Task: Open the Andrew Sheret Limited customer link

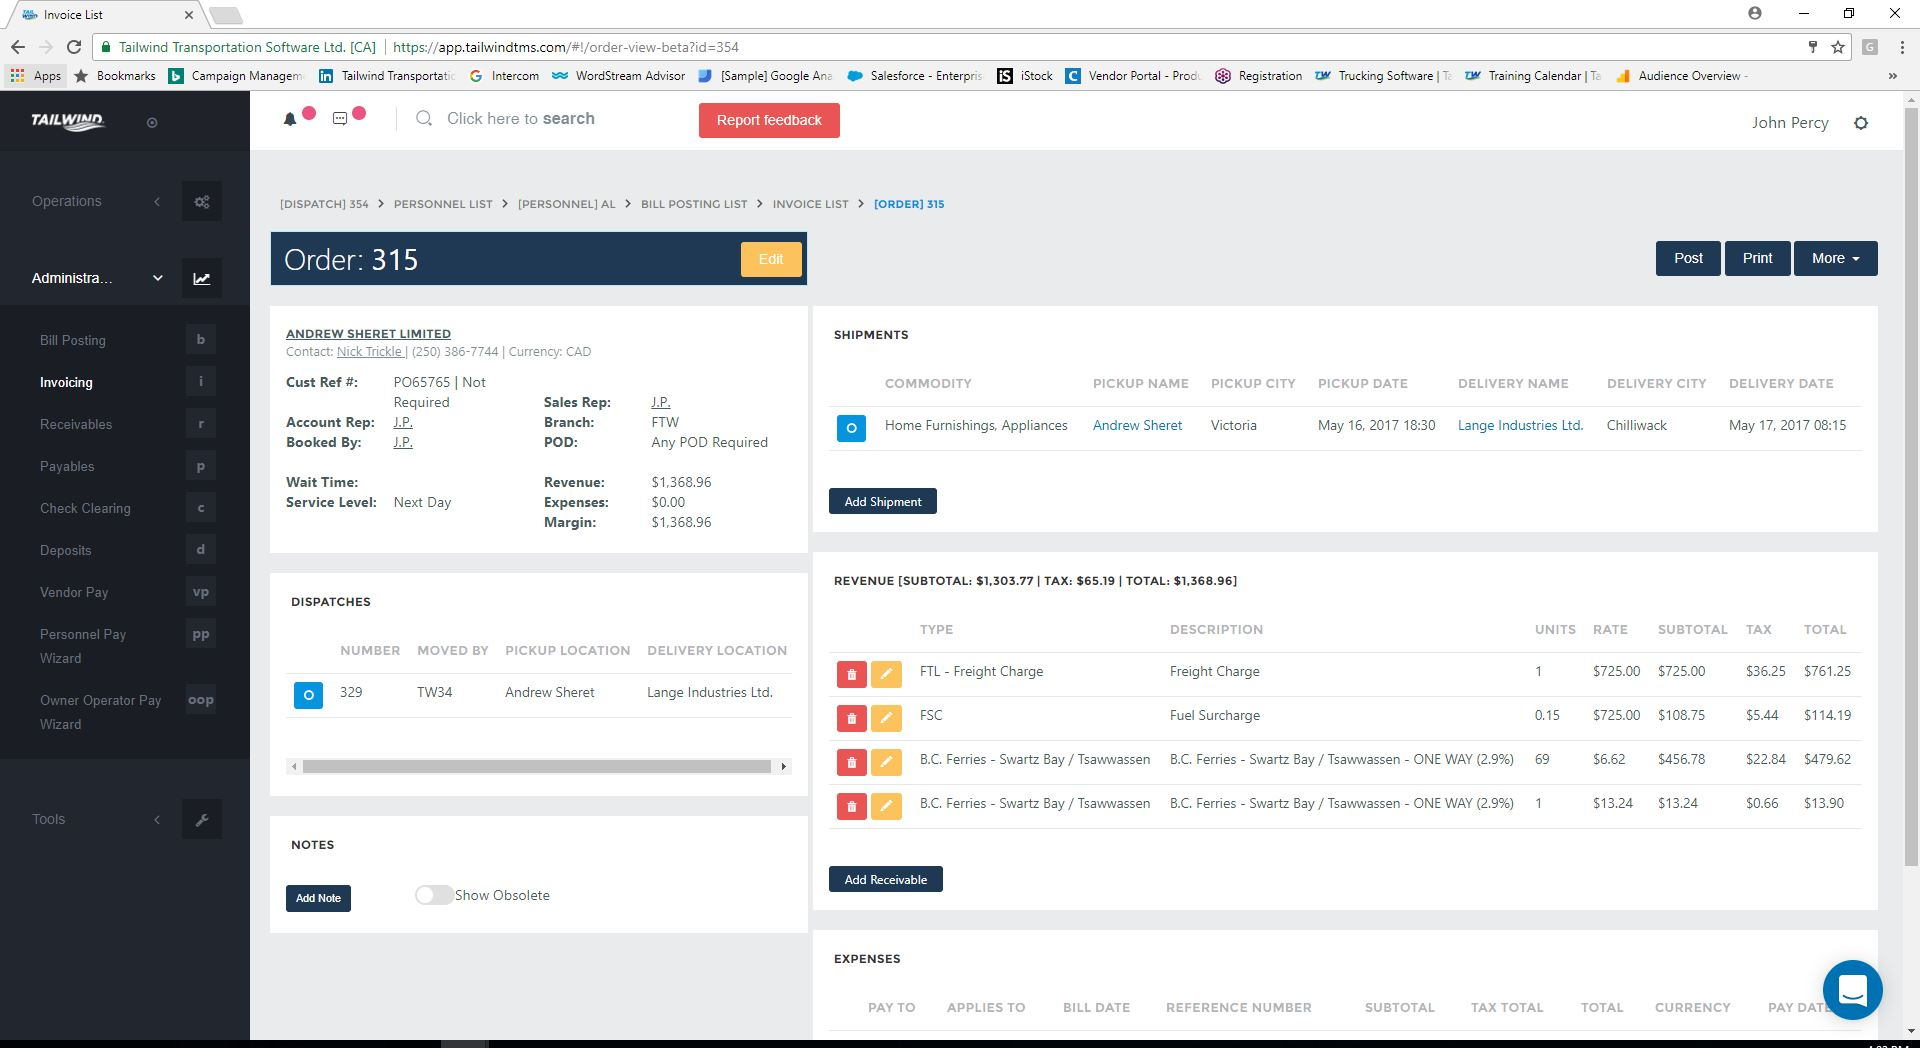Action: tap(368, 334)
